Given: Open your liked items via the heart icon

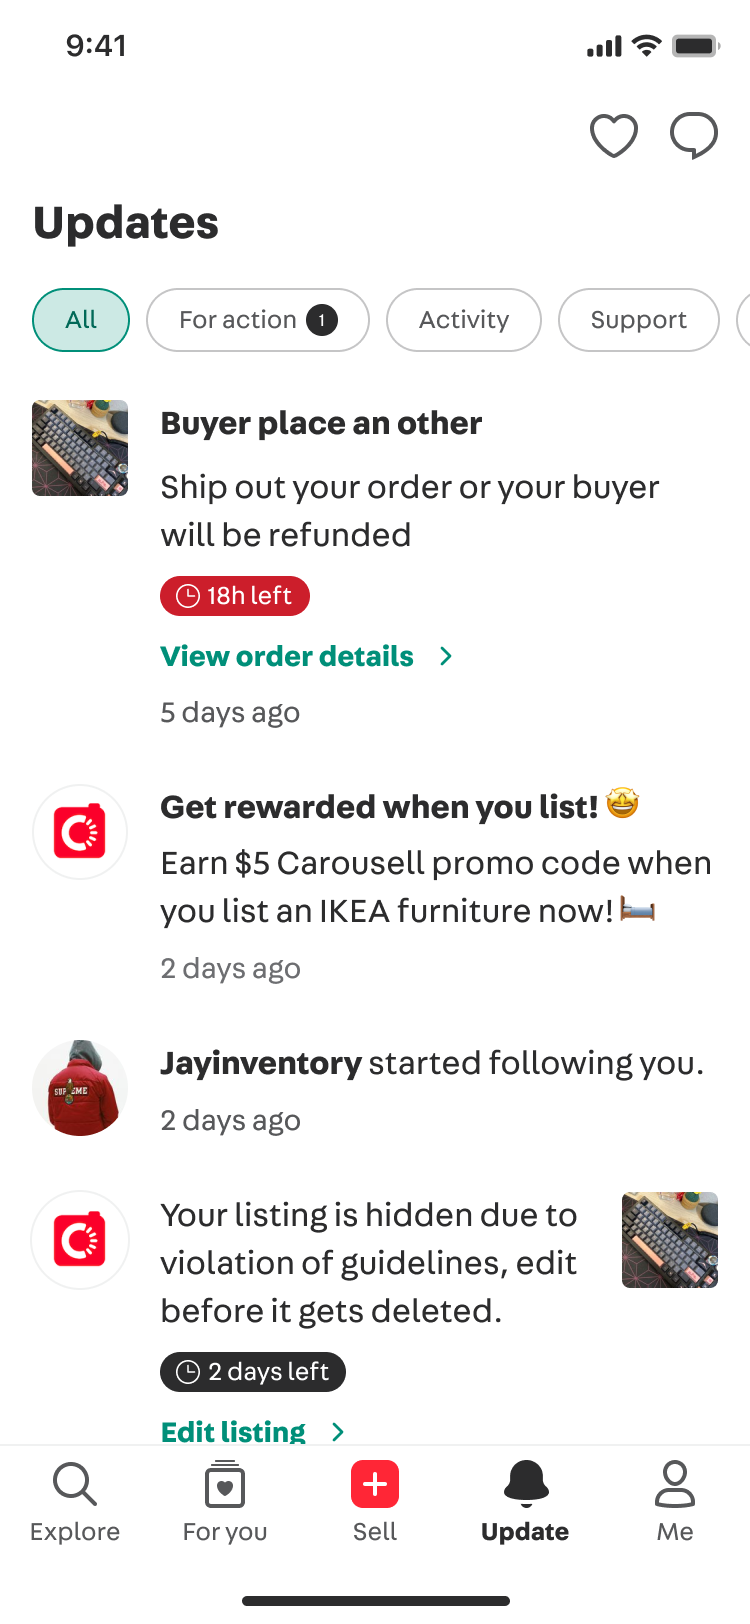Looking at the screenshot, I should [614, 135].
